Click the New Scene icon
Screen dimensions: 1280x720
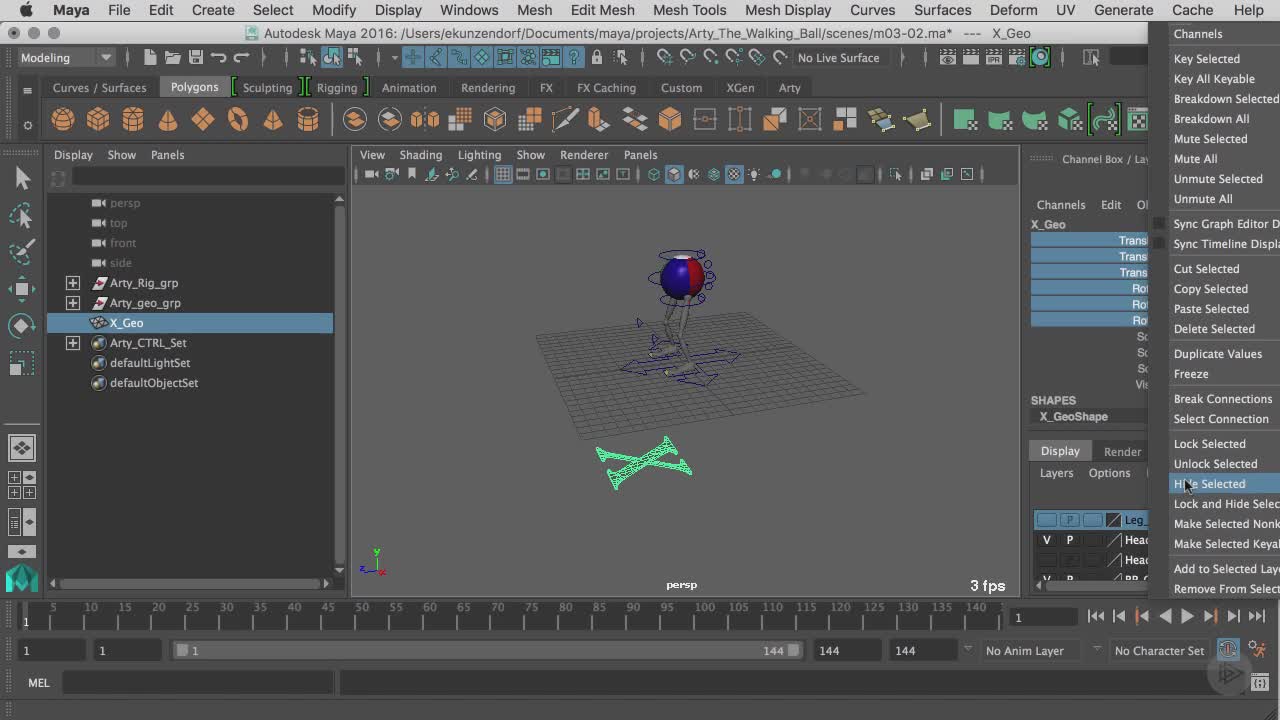[x=150, y=57]
